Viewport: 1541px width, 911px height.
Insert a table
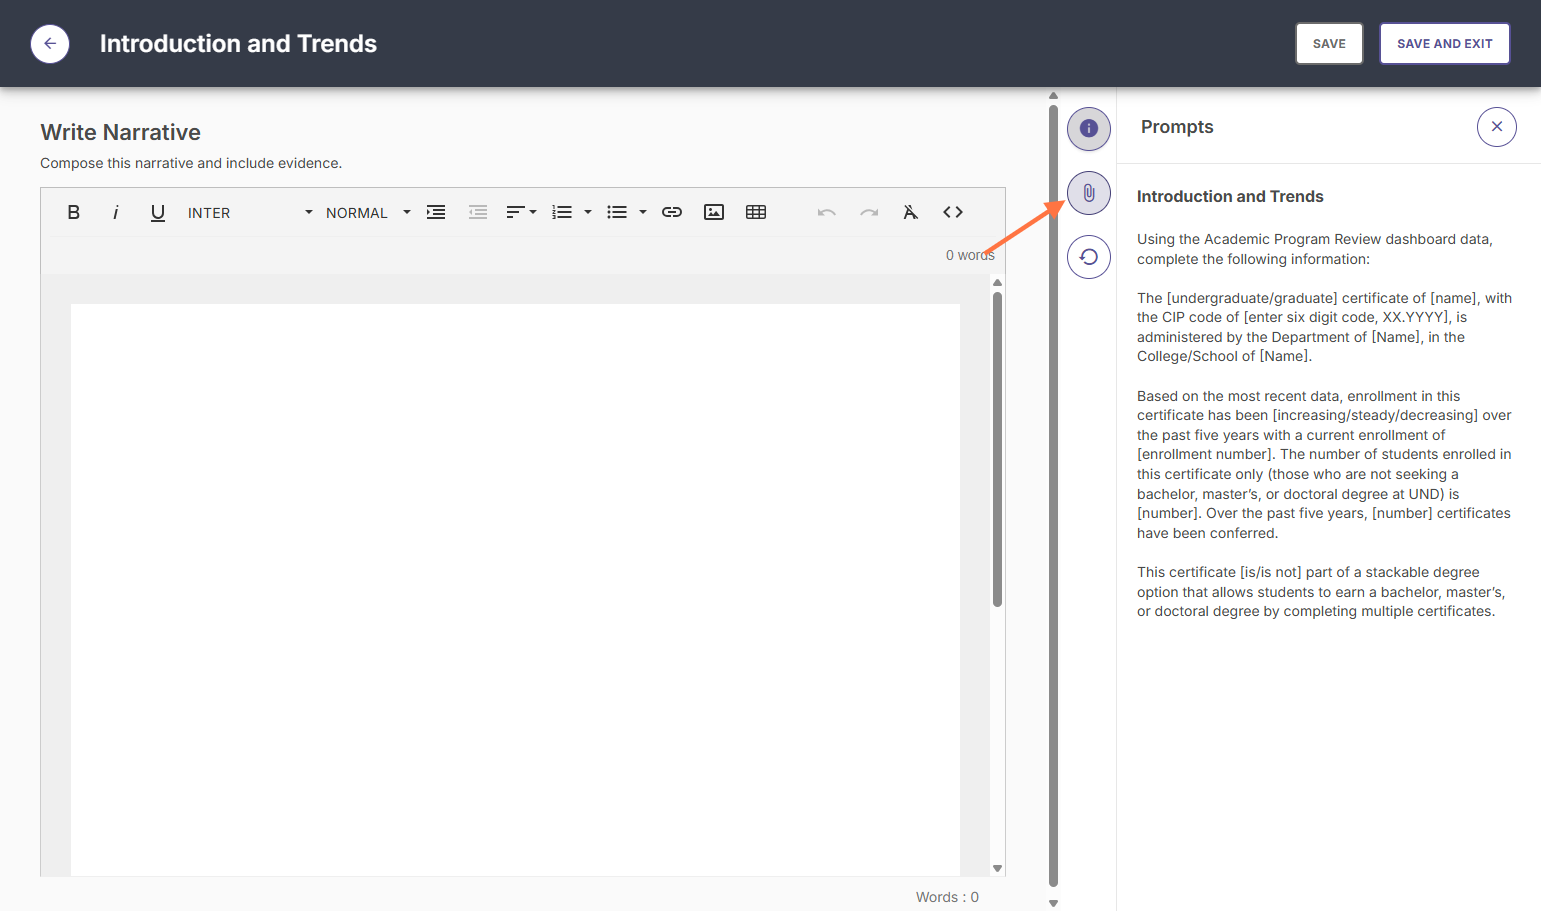[x=756, y=212]
